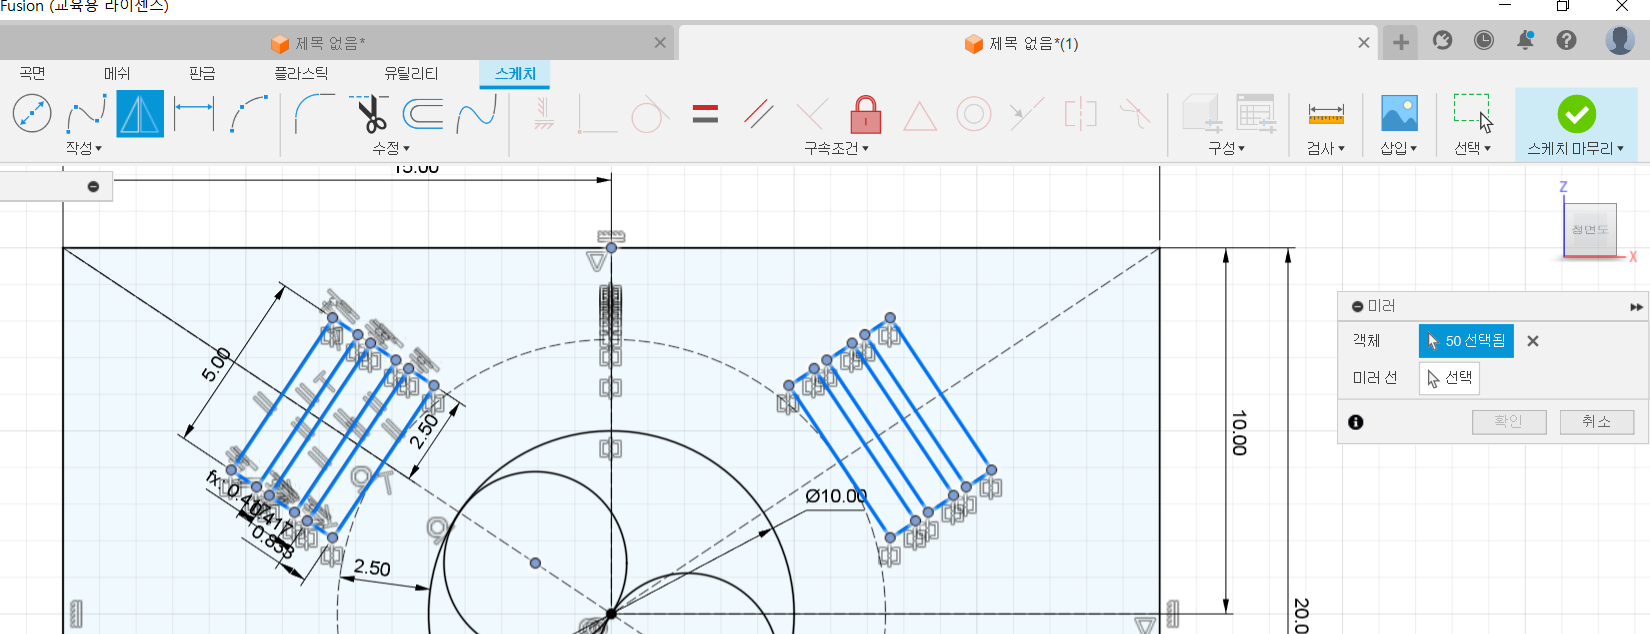Click the 스케치 (Sketch) tab
Viewport: 1650px width, 634px height.
pos(515,74)
